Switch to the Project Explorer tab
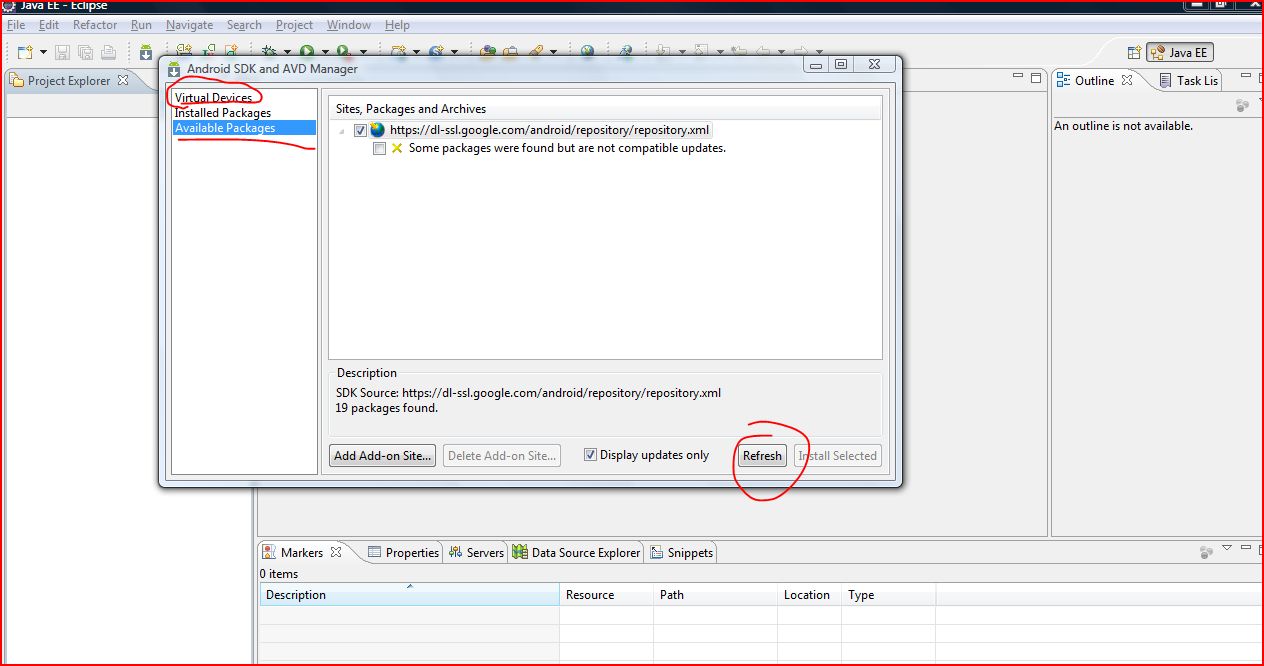This screenshot has width=1264, height=666. click(68, 81)
